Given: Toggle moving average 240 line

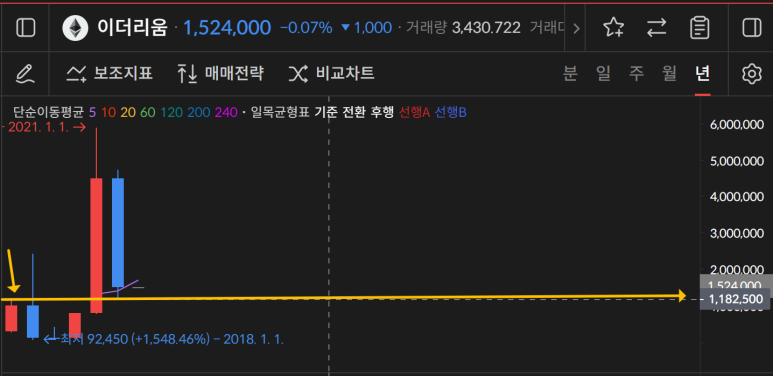Looking at the screenshot, I should [226, 112].
